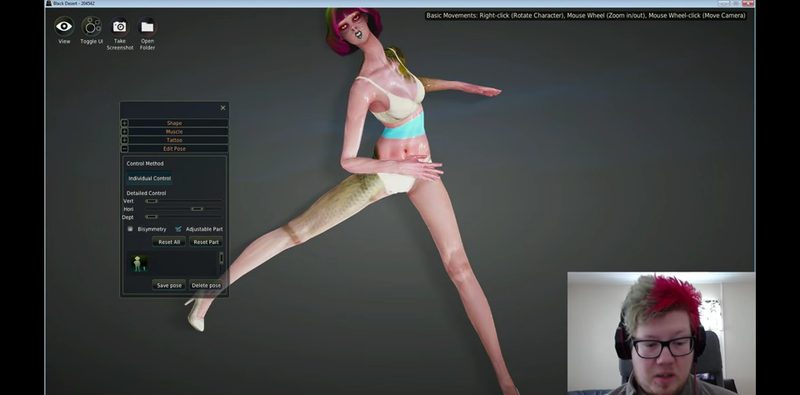
Task: Click the Black Desert title bar icon
Action: 49,3
